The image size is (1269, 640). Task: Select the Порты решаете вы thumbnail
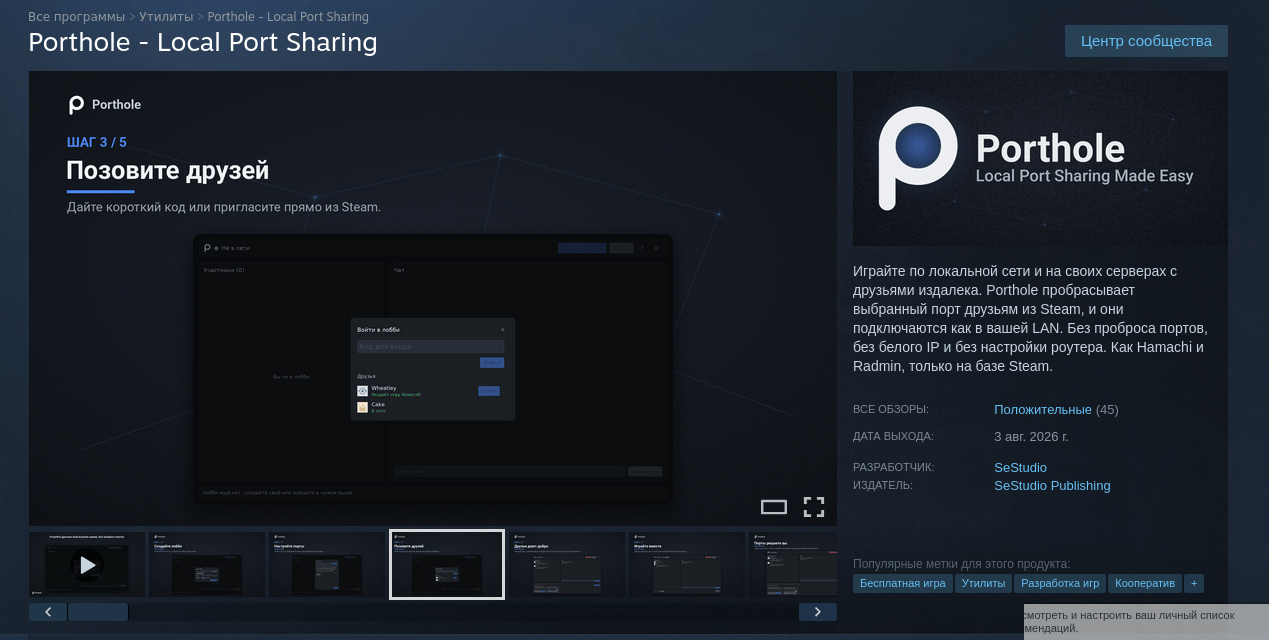click(793, 565)
